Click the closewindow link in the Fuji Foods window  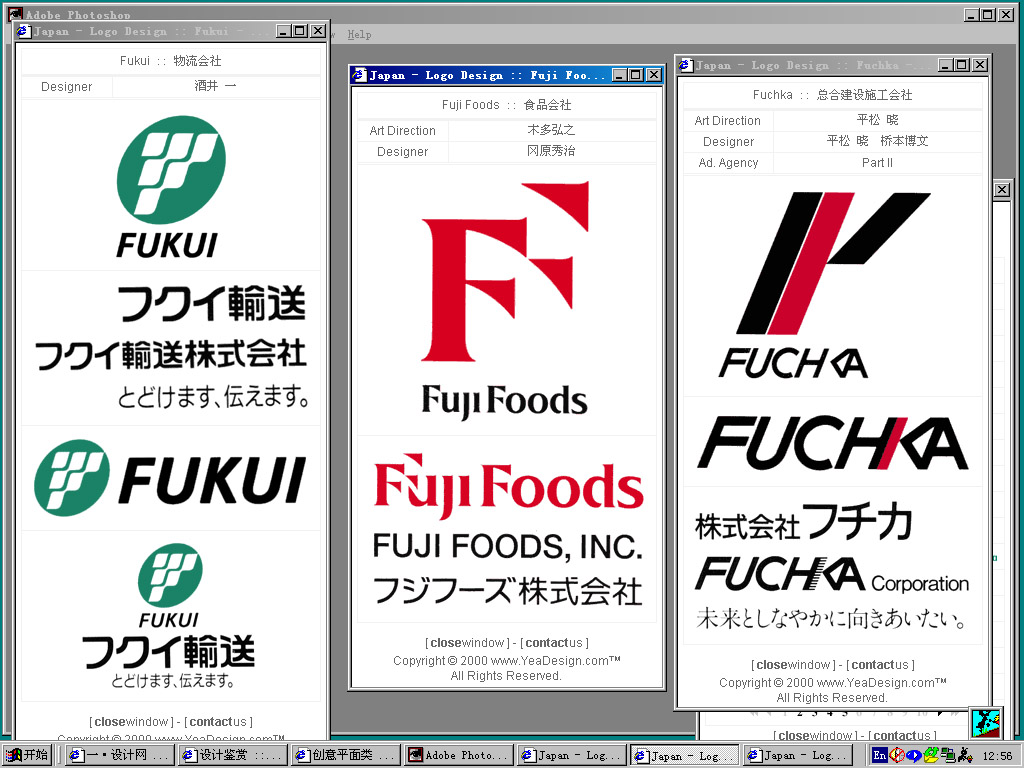468,643
